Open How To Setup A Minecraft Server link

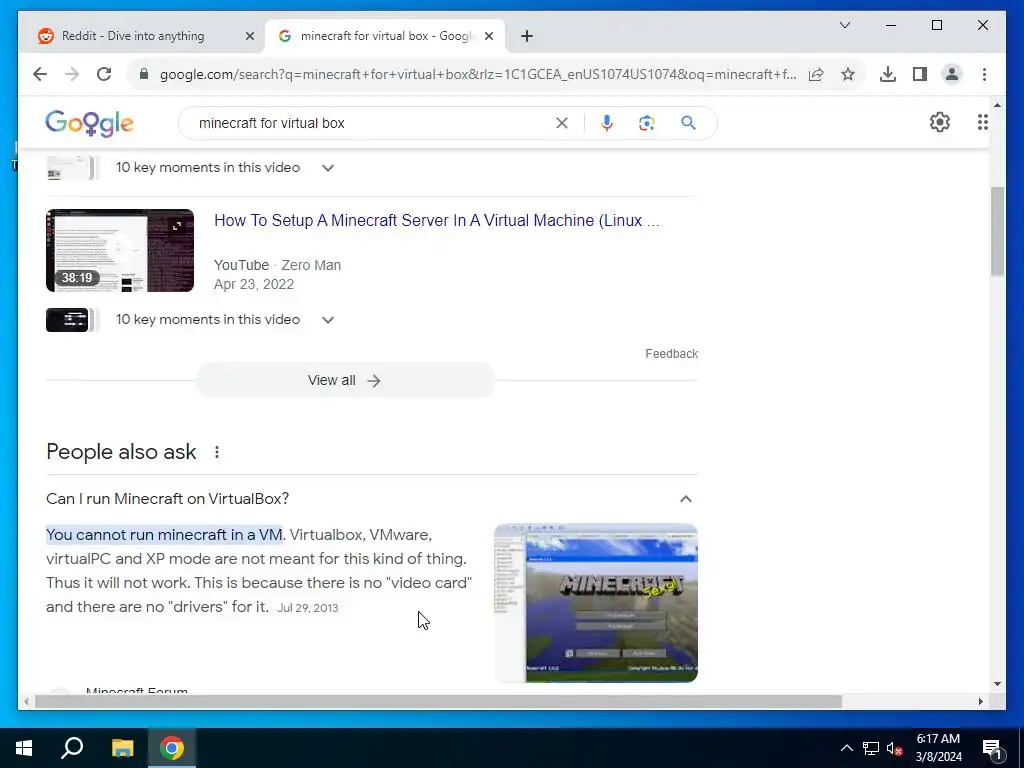[437, 221]
